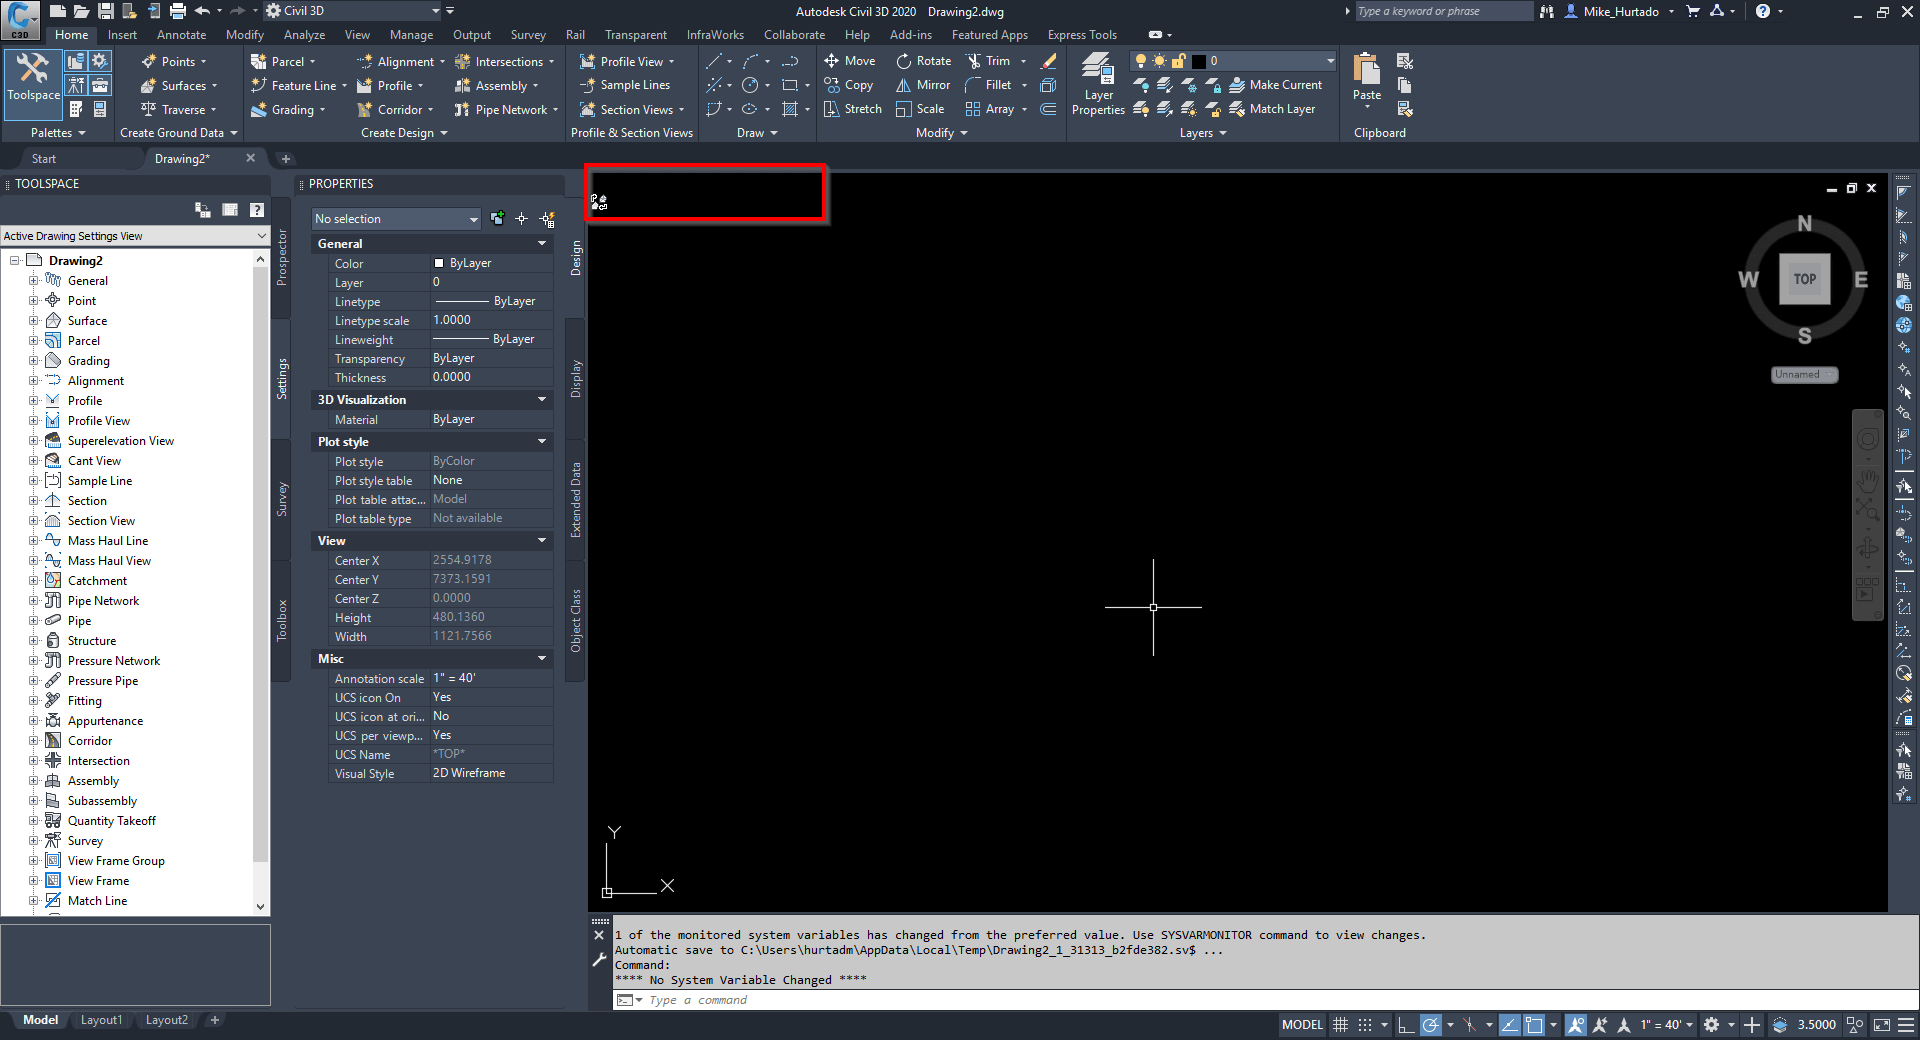Click the black color swatch for layer 0

(1198, 62)
